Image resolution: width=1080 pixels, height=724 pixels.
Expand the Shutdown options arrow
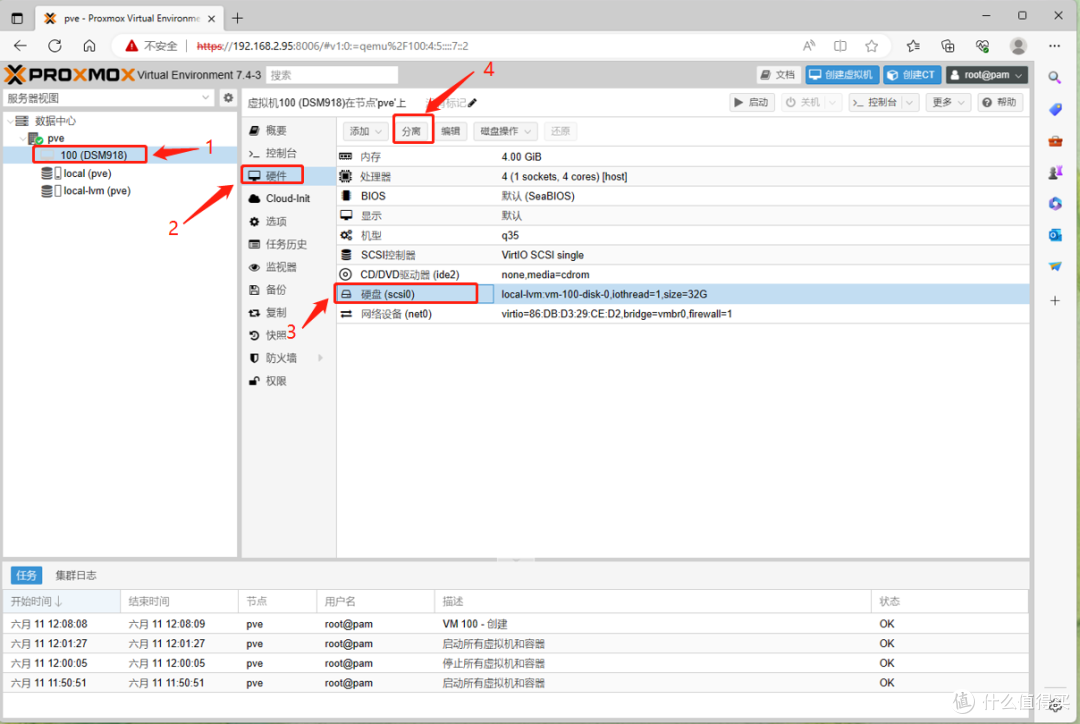[833, 102]
